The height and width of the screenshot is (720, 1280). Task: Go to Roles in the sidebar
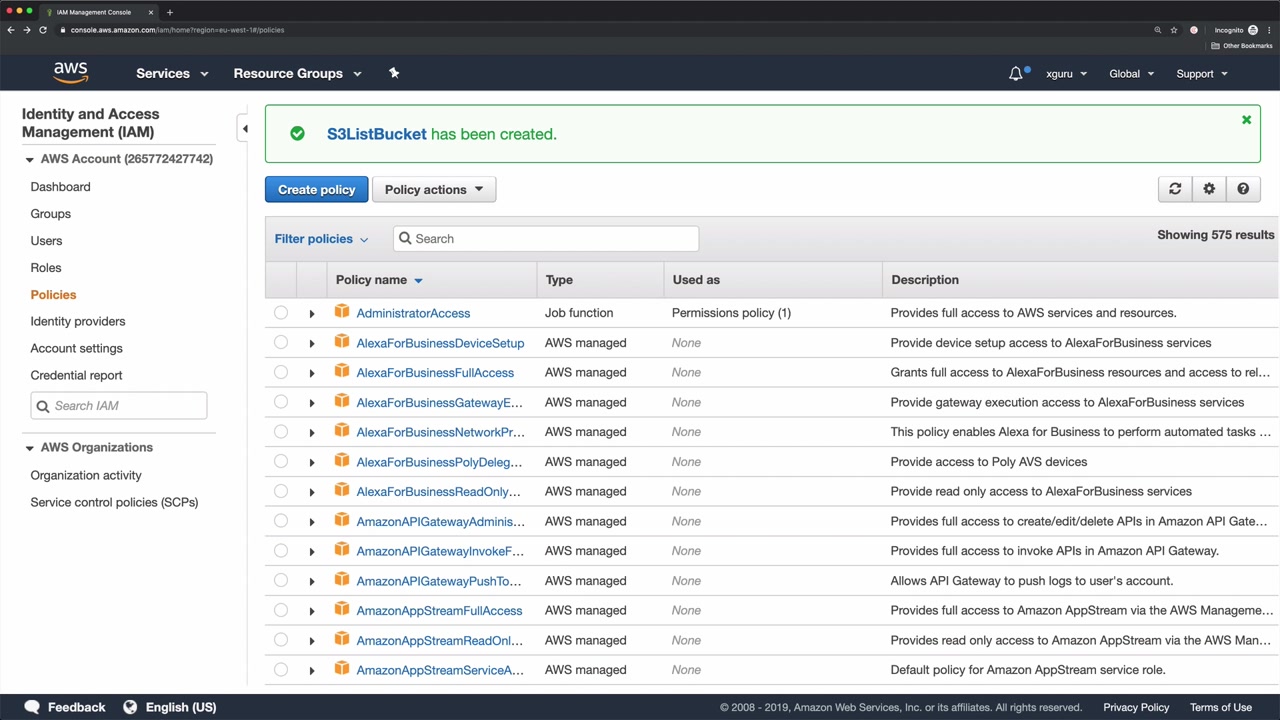[46, 268]
